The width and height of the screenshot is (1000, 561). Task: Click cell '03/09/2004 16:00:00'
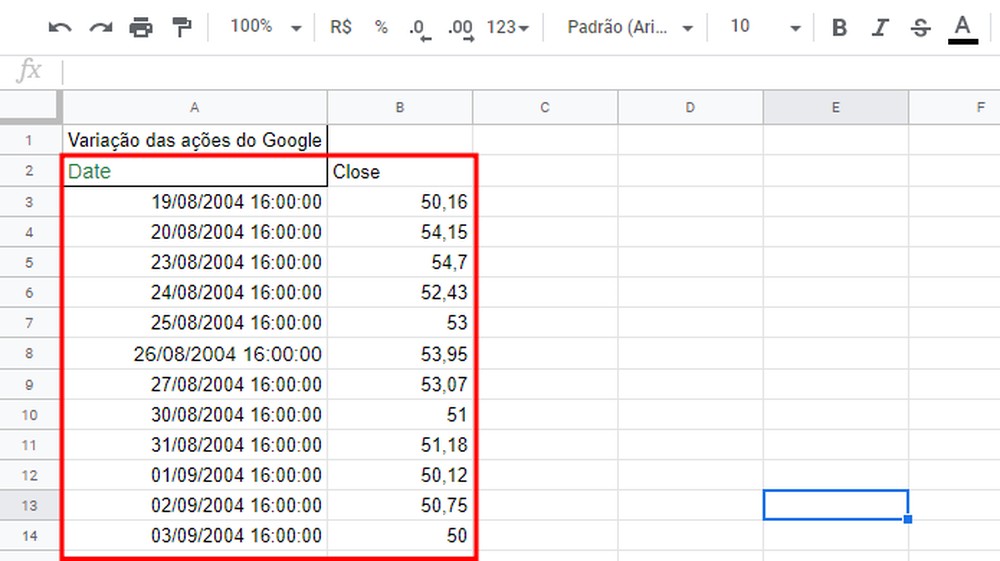click(195, 536)
